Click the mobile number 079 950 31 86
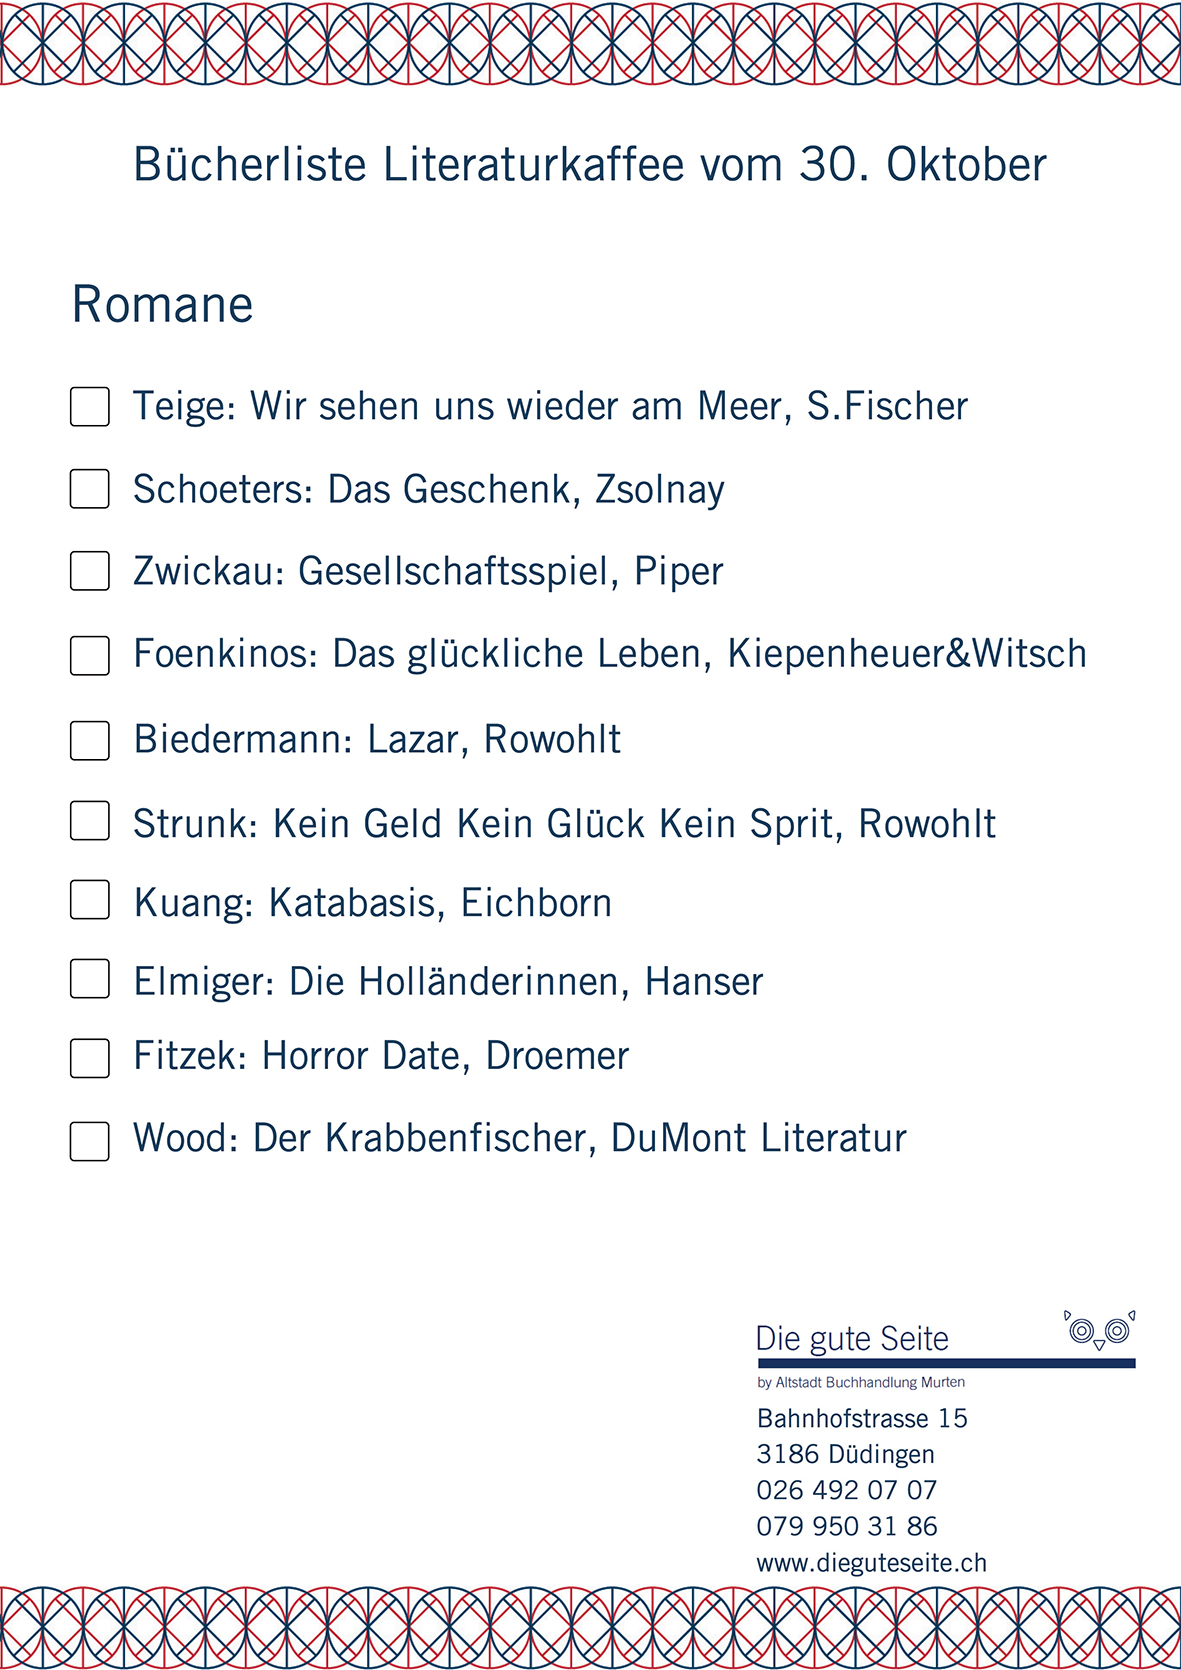The height and width of the screenshot is (1670, 1181). click(846, 1526)
